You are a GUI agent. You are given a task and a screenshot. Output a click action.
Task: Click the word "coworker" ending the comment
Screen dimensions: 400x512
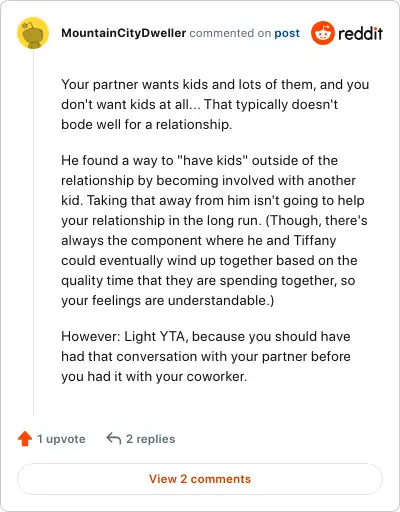217,377
